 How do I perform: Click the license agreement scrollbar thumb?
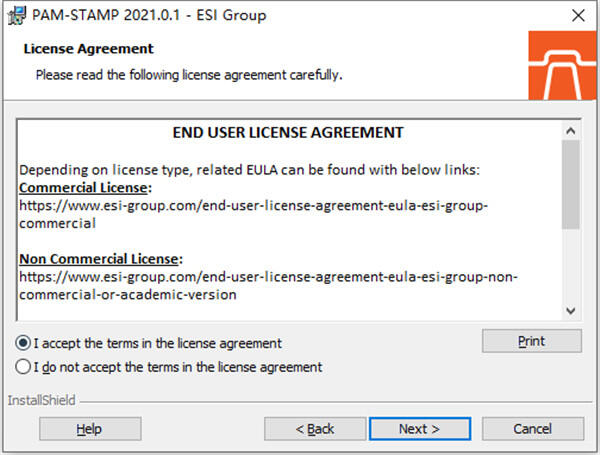click(x=571, y=184)
